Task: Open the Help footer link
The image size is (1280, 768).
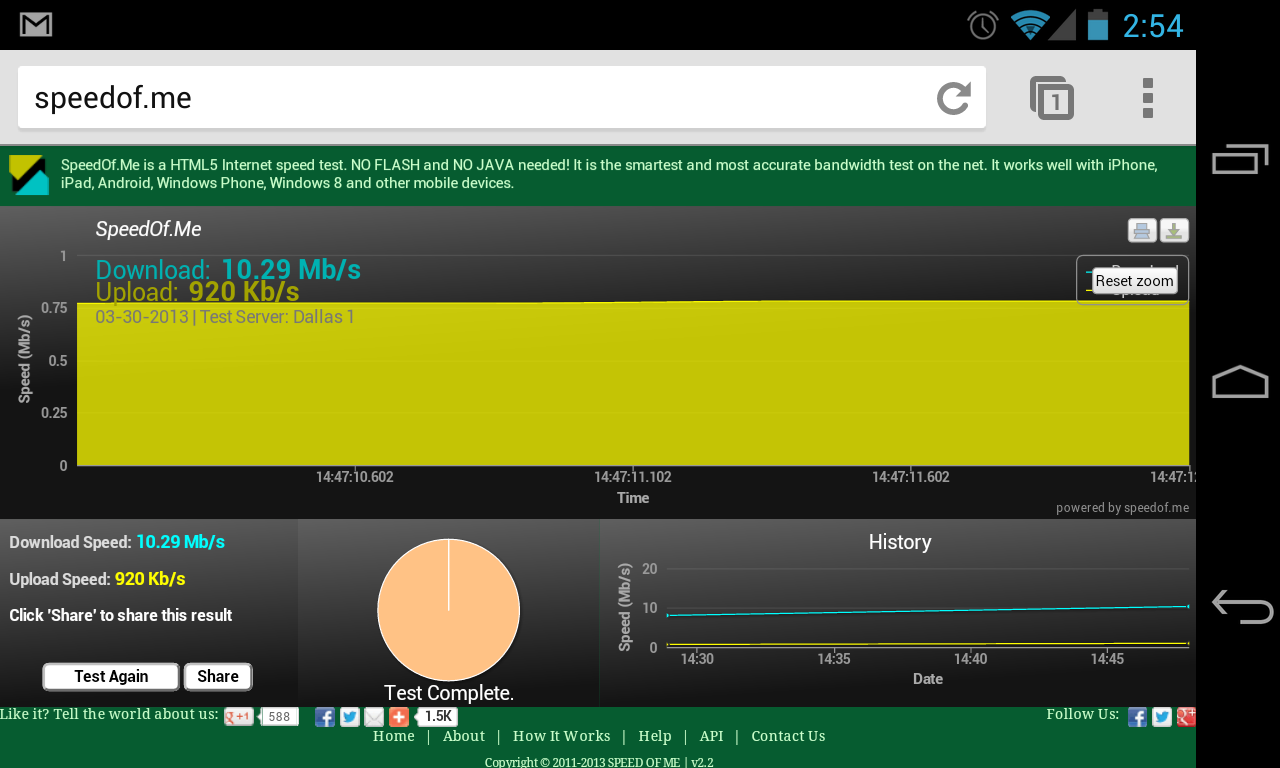Action: [655, 736]
